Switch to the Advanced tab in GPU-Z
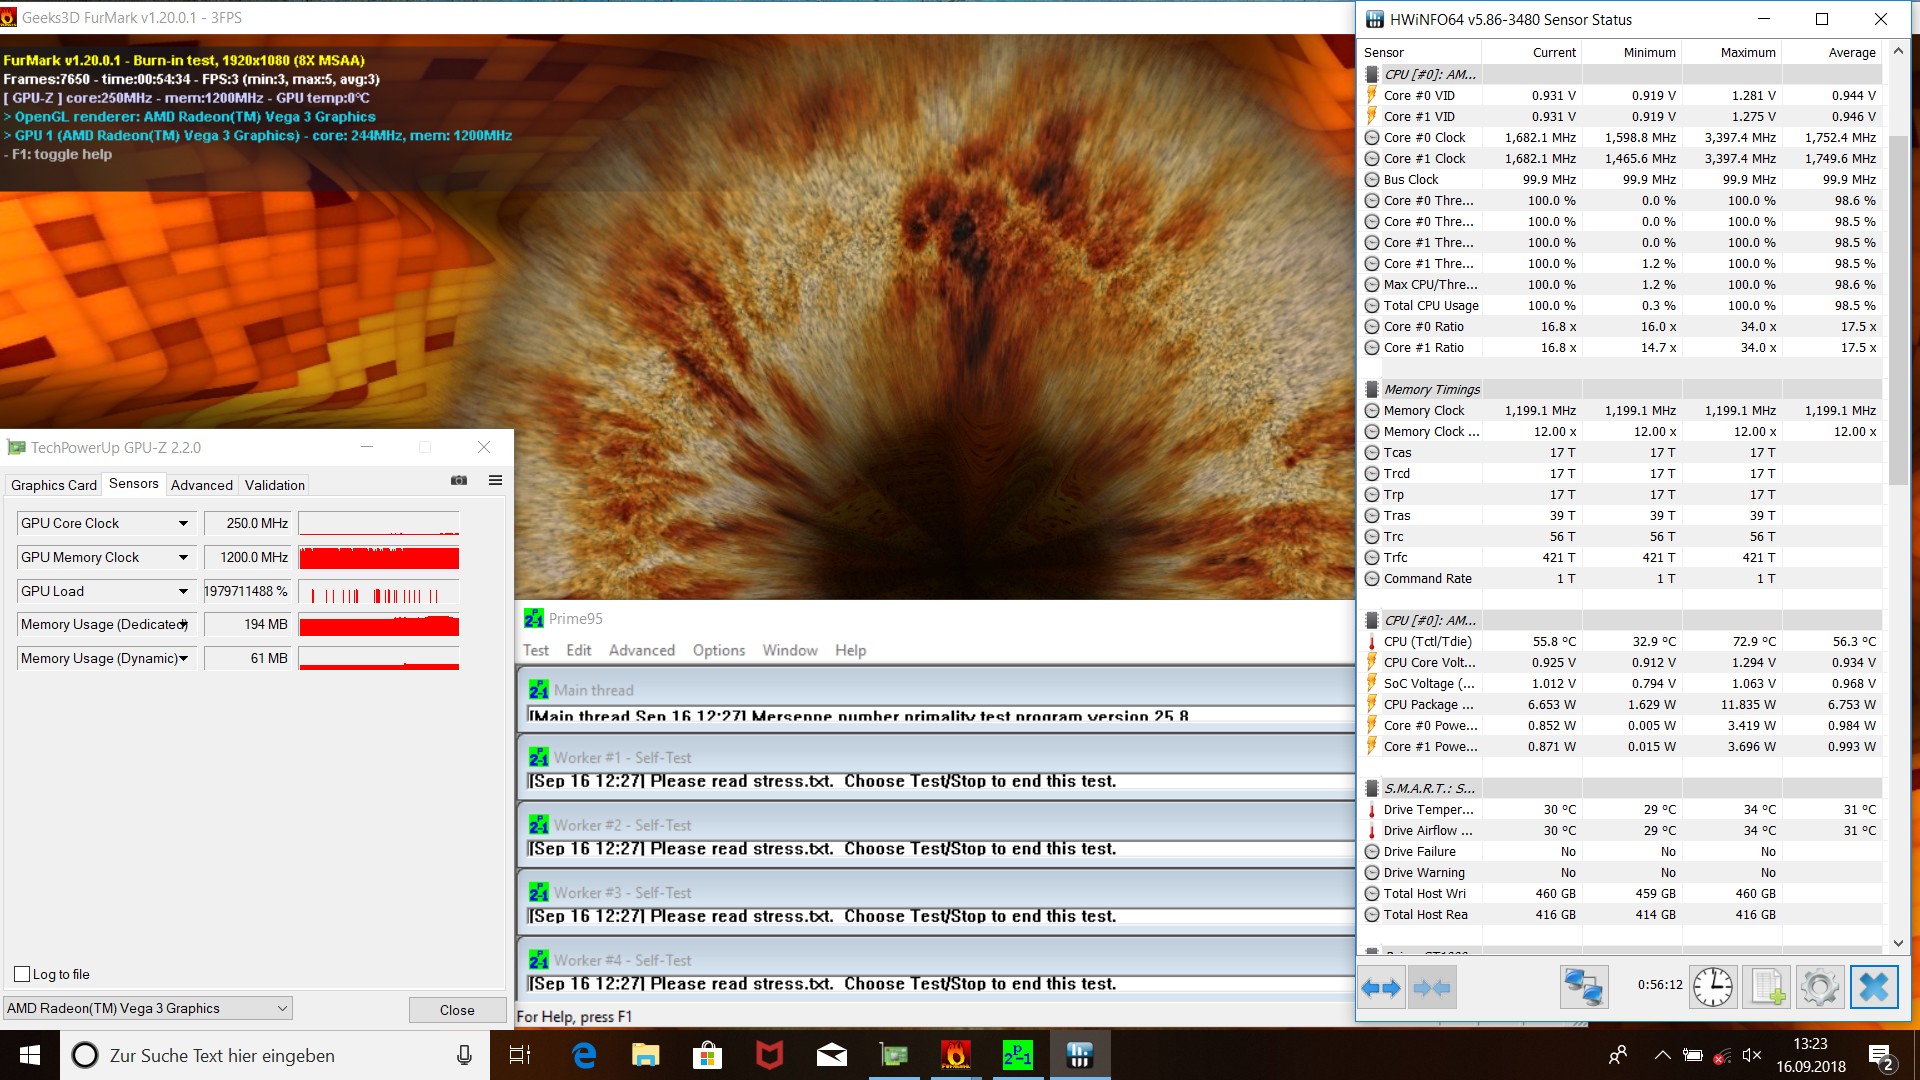The height and width of the screenshot is (1080, 1920). [202, 485]
